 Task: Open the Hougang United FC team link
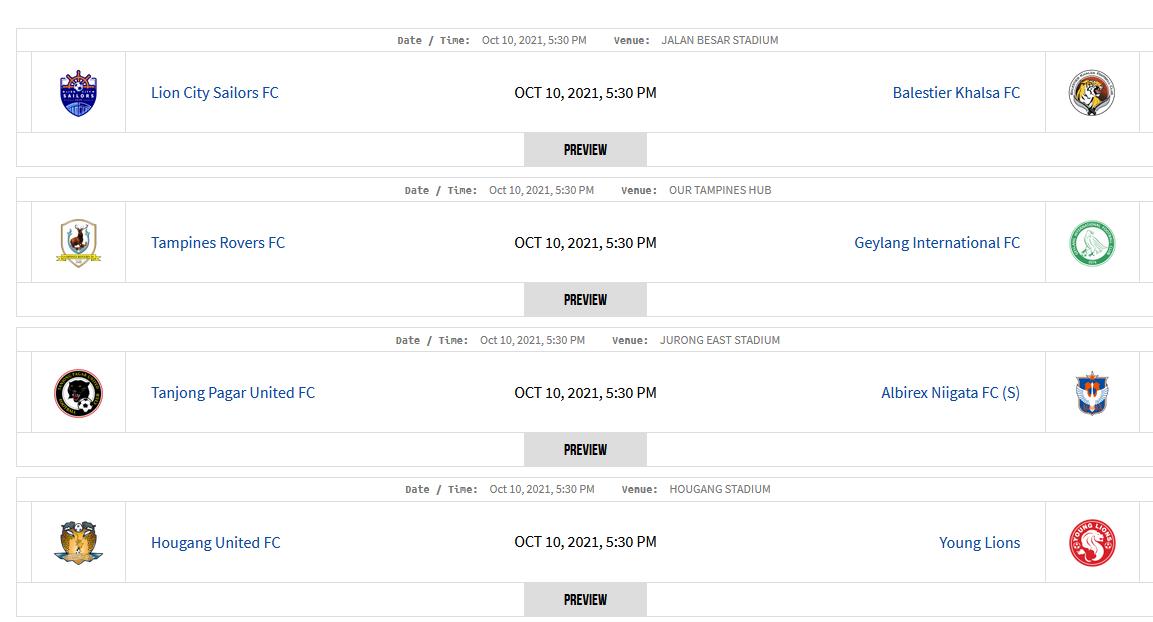coord(215,543)
